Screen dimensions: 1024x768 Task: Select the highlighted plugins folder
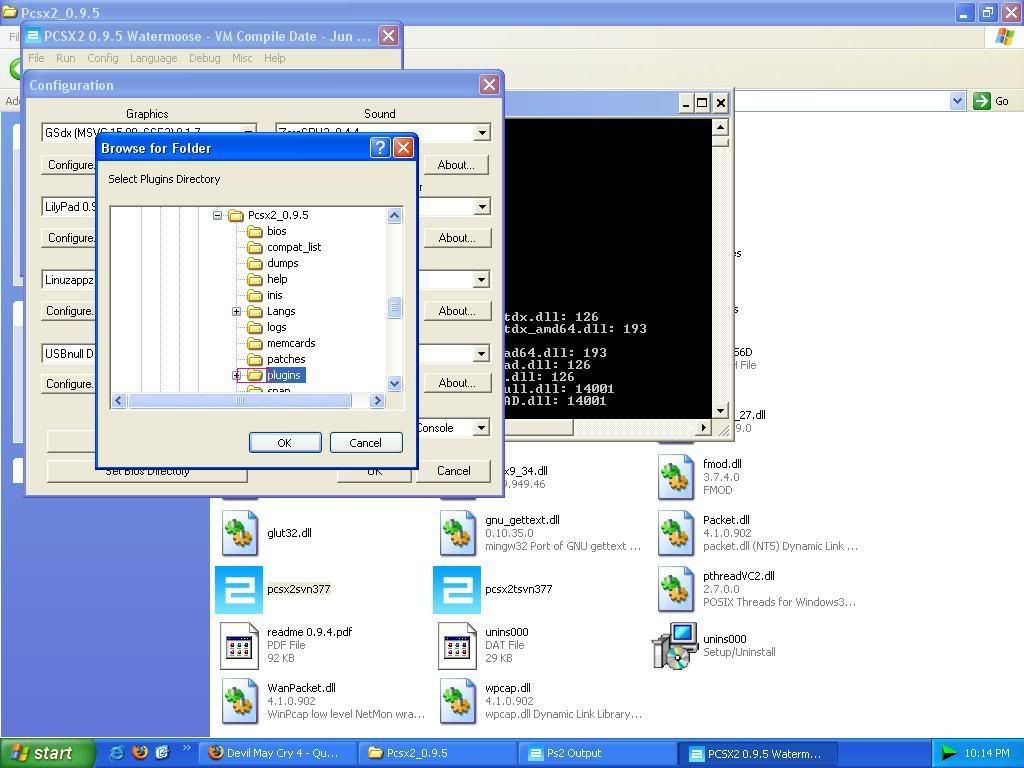[x=283, y=375]
